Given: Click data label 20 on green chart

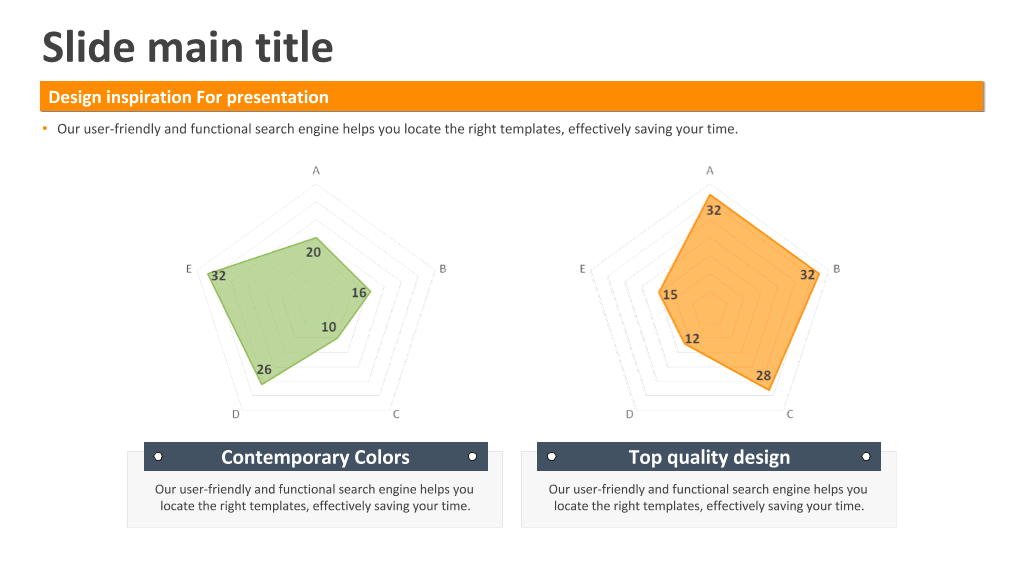Looking at the screenshot, I should point(313,252).
